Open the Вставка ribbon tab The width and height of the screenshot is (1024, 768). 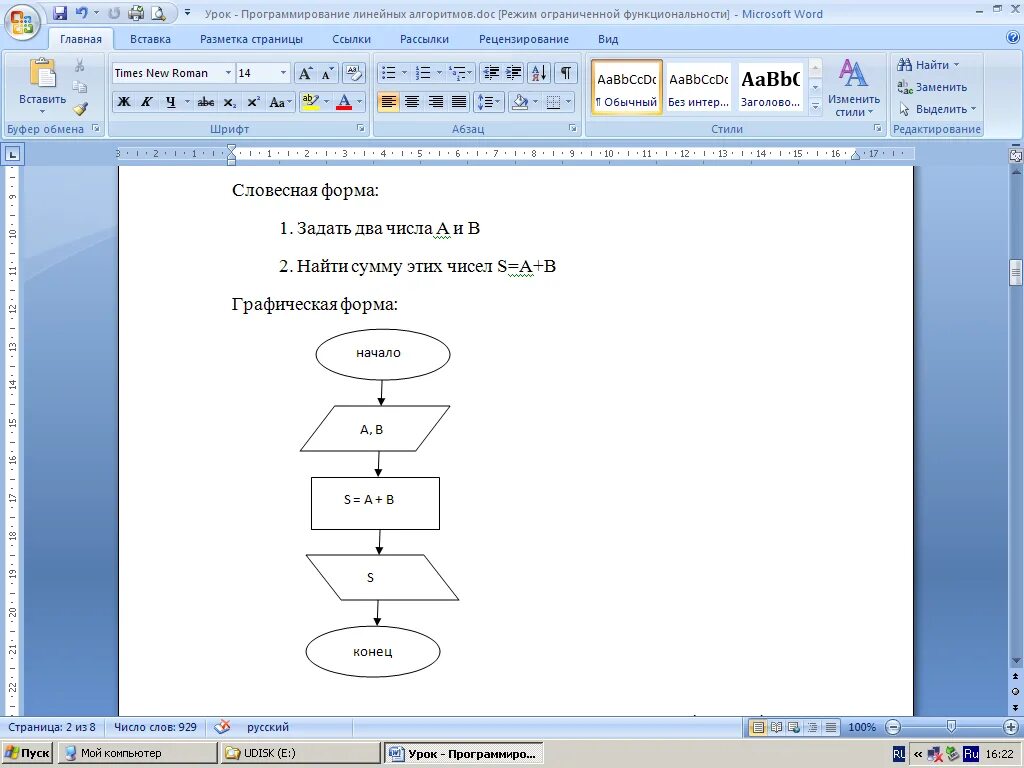(x=150, y=39)
